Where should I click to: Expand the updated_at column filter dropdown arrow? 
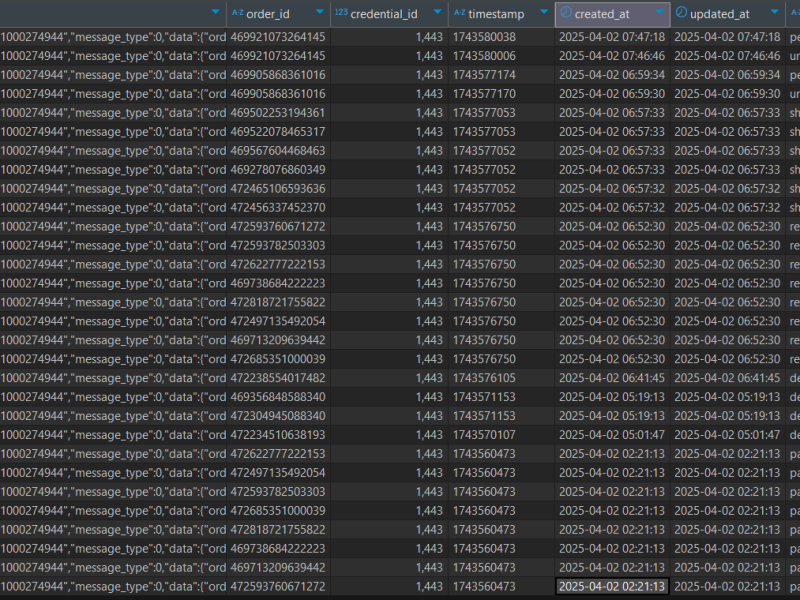coord(774,13)
